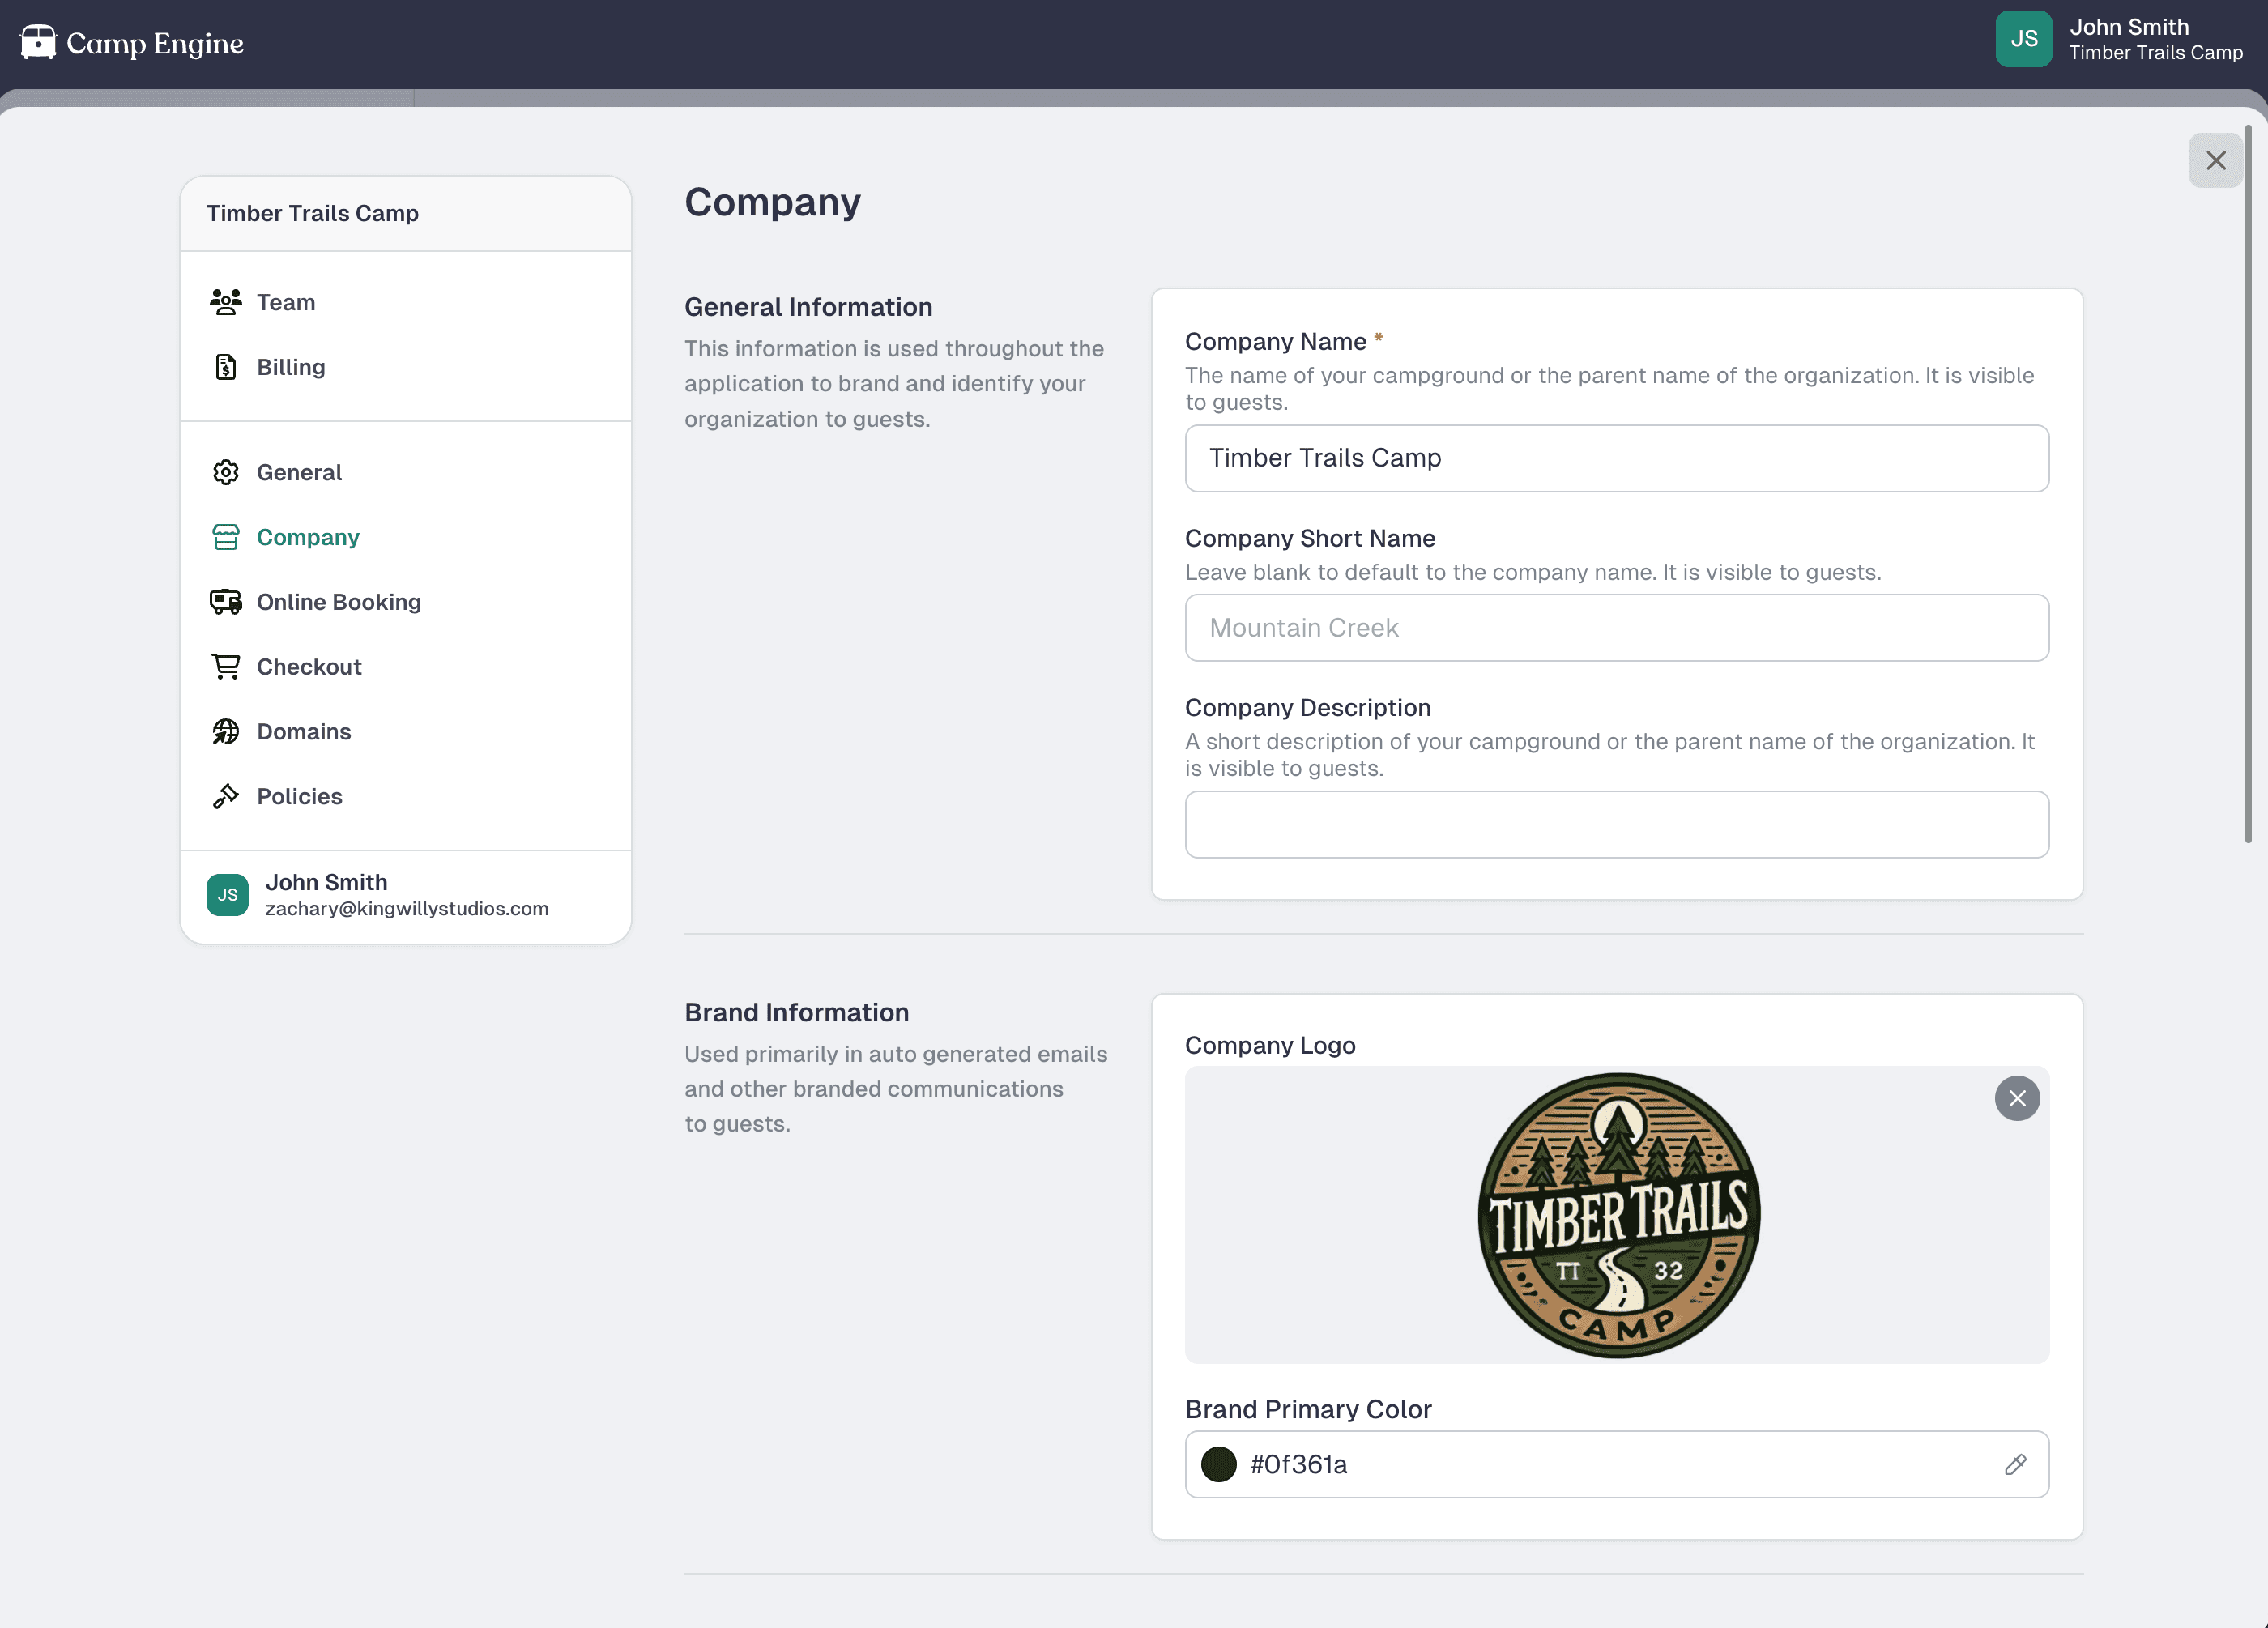The height and width of the screenshot is (1628, 2268).
Task: Go to Online Booking settings
Action: (338, 602)
